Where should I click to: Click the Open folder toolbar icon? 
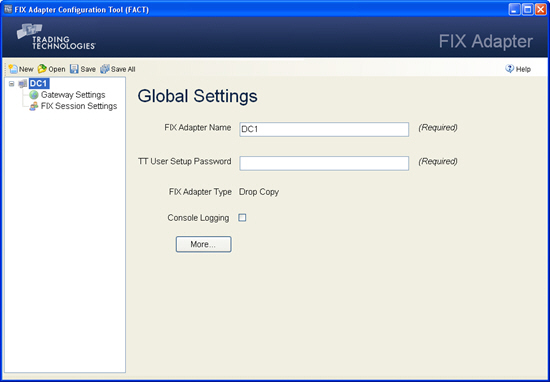tap(42, 69)
